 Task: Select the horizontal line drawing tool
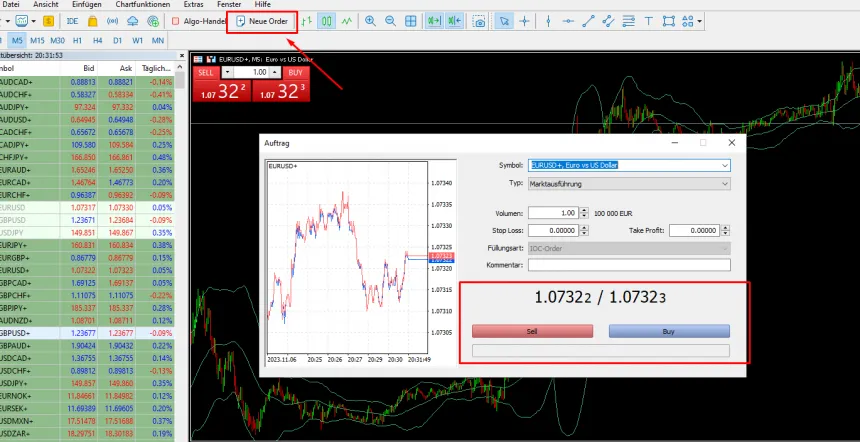569,21
